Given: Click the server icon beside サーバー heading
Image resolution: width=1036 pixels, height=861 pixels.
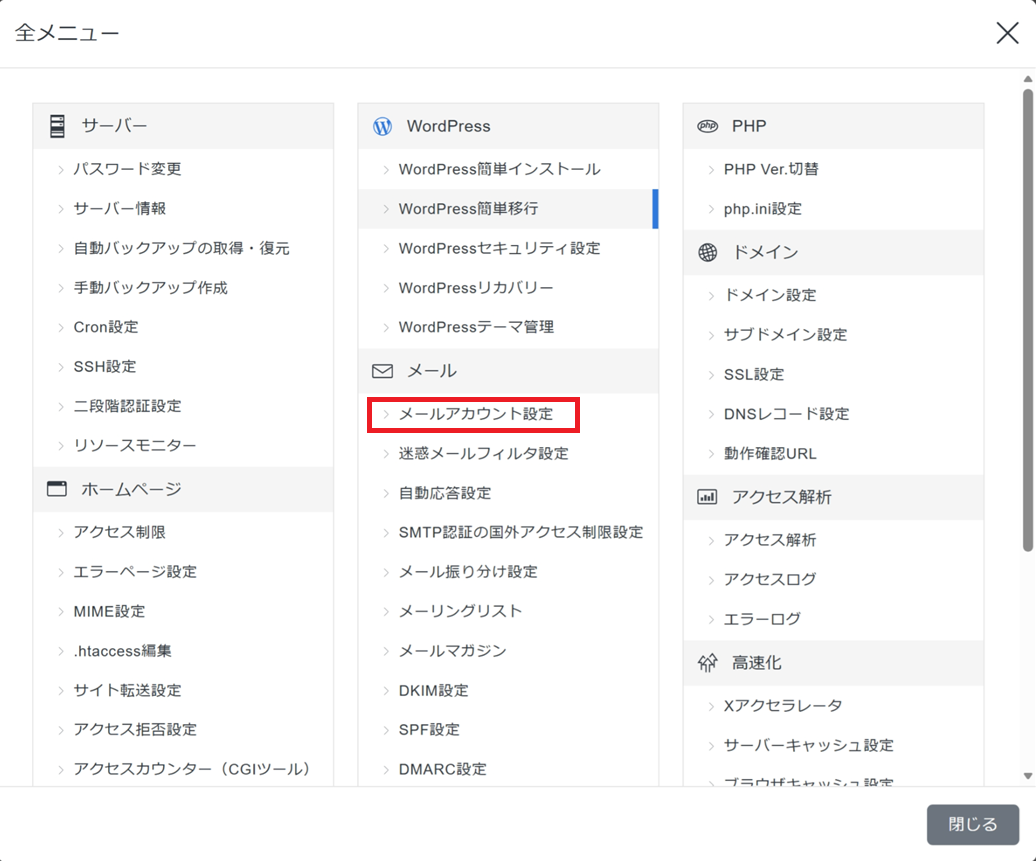Looking at the screenshot, I should click(57, 126).
